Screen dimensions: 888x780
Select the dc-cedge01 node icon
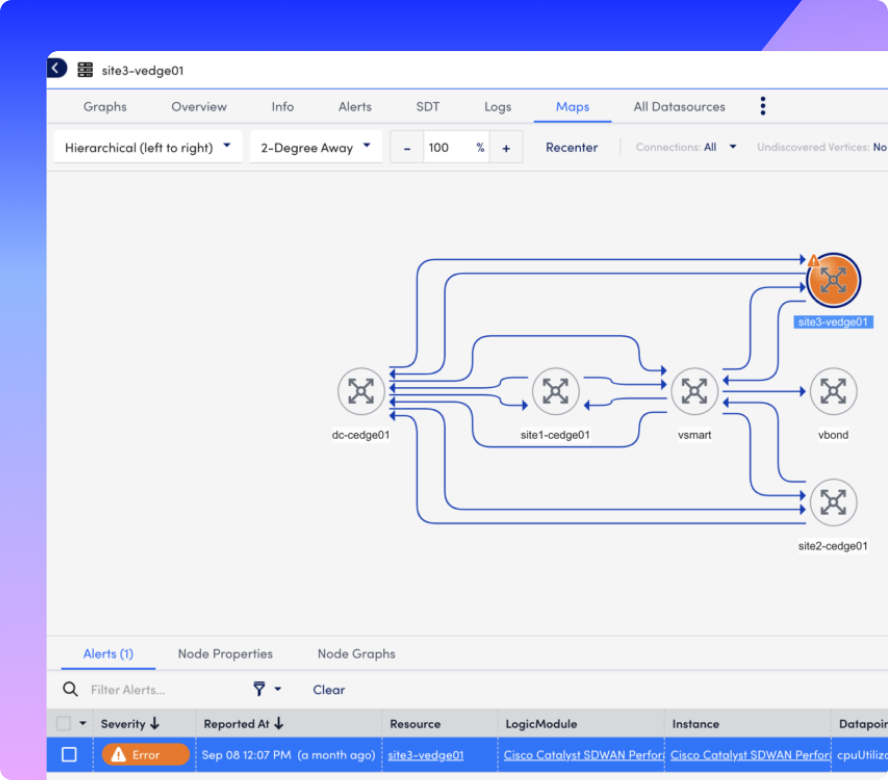coord(361,391)
